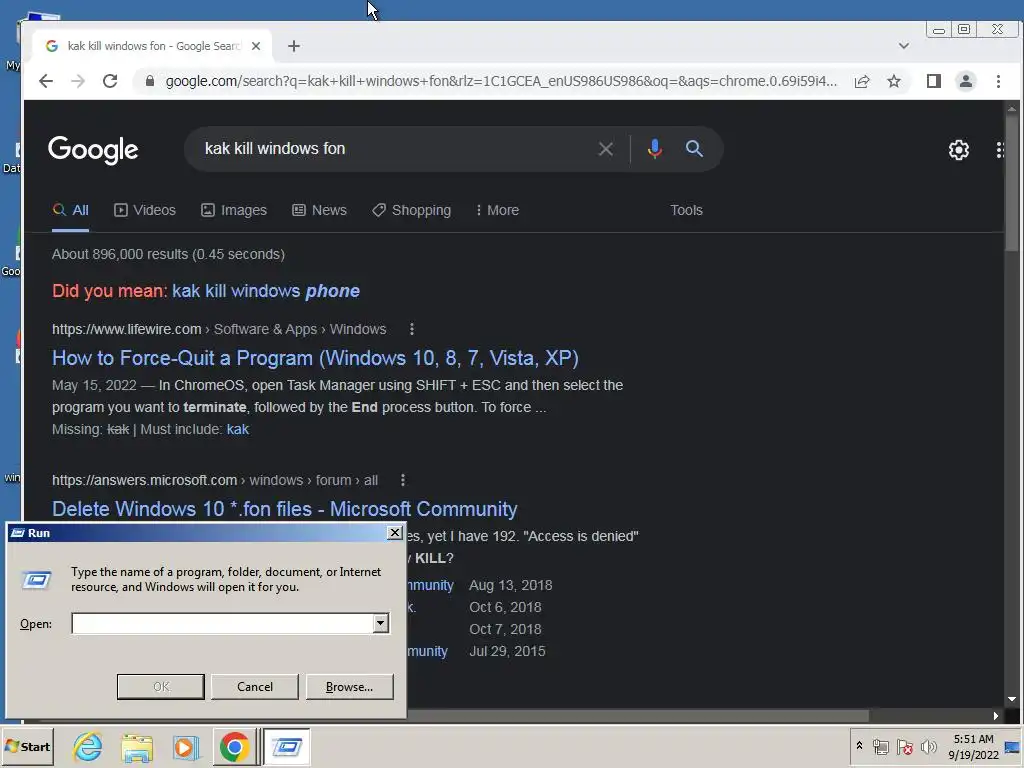Screen dimensions: 1024x768
Task: Reload the Google search page
Action: (x=110, y=81)
